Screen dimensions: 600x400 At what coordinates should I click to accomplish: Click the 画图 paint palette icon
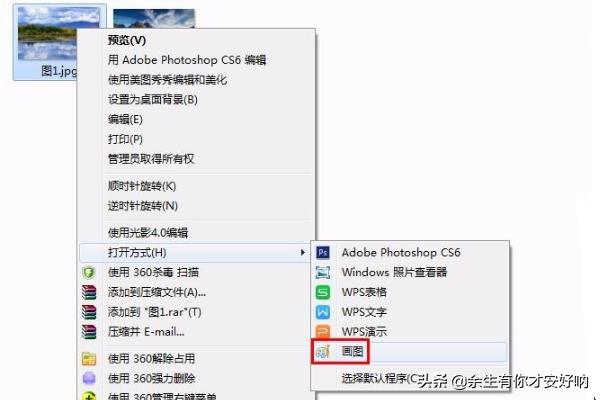click(323, 351)
